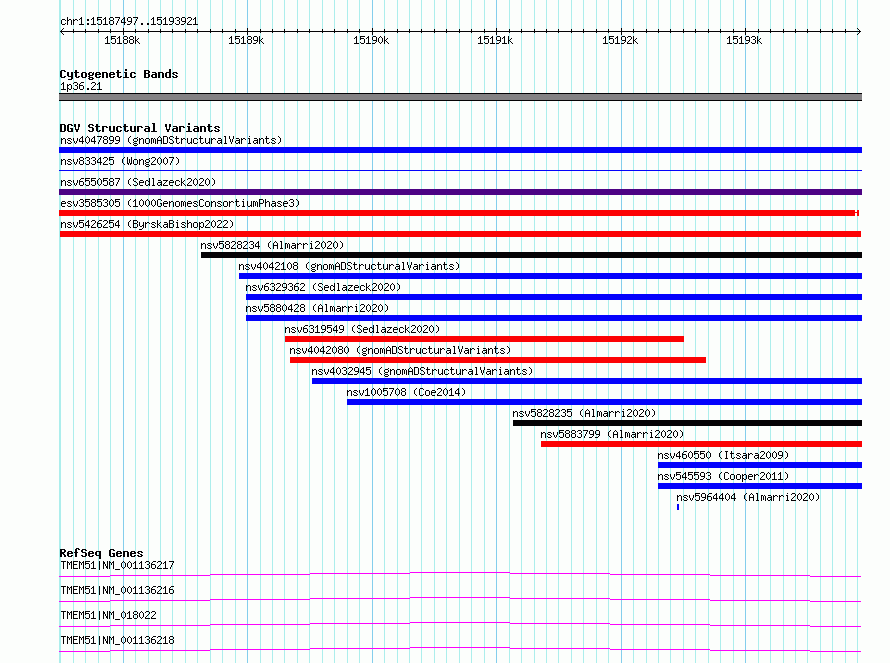Screen dimensions: 890x663
Task: Click nsv4042108 gnomAD variant label
Action: pos(349,266)
